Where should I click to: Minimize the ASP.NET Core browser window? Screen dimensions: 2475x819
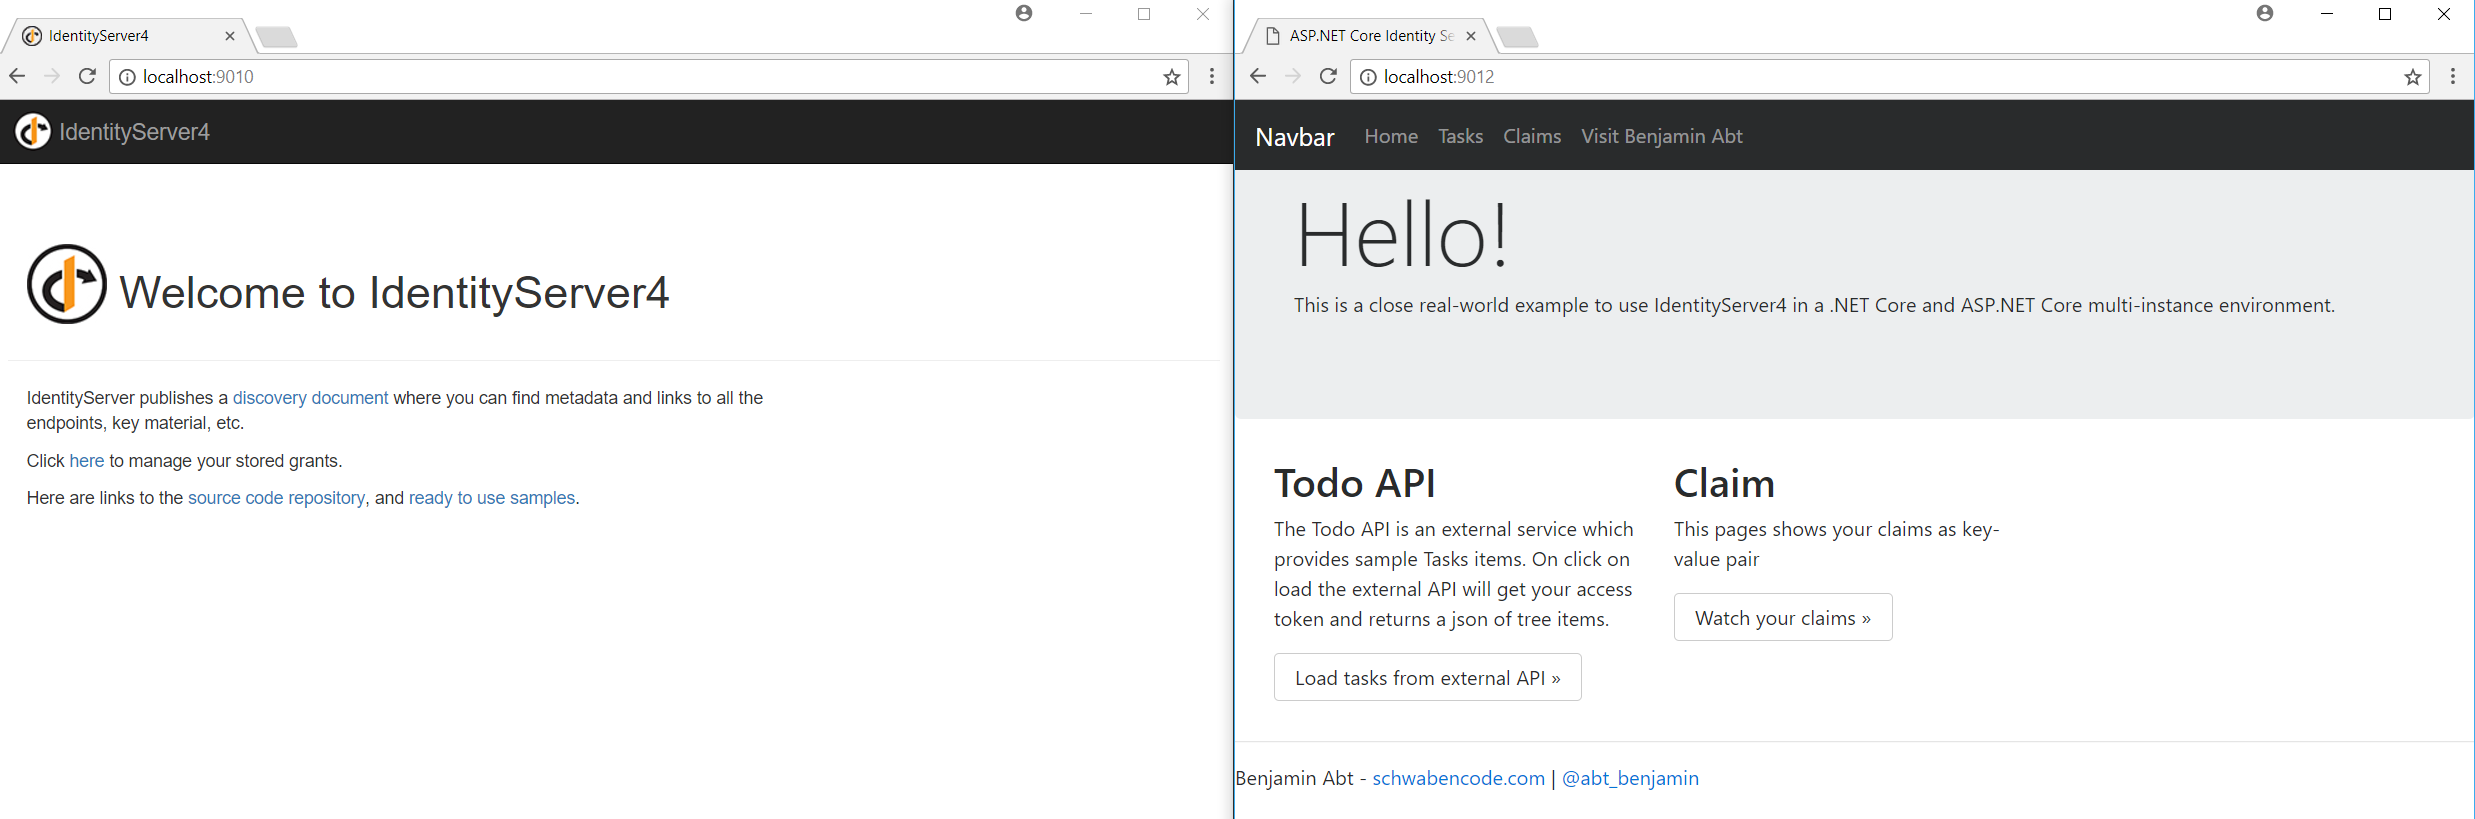click(2327, 14)
